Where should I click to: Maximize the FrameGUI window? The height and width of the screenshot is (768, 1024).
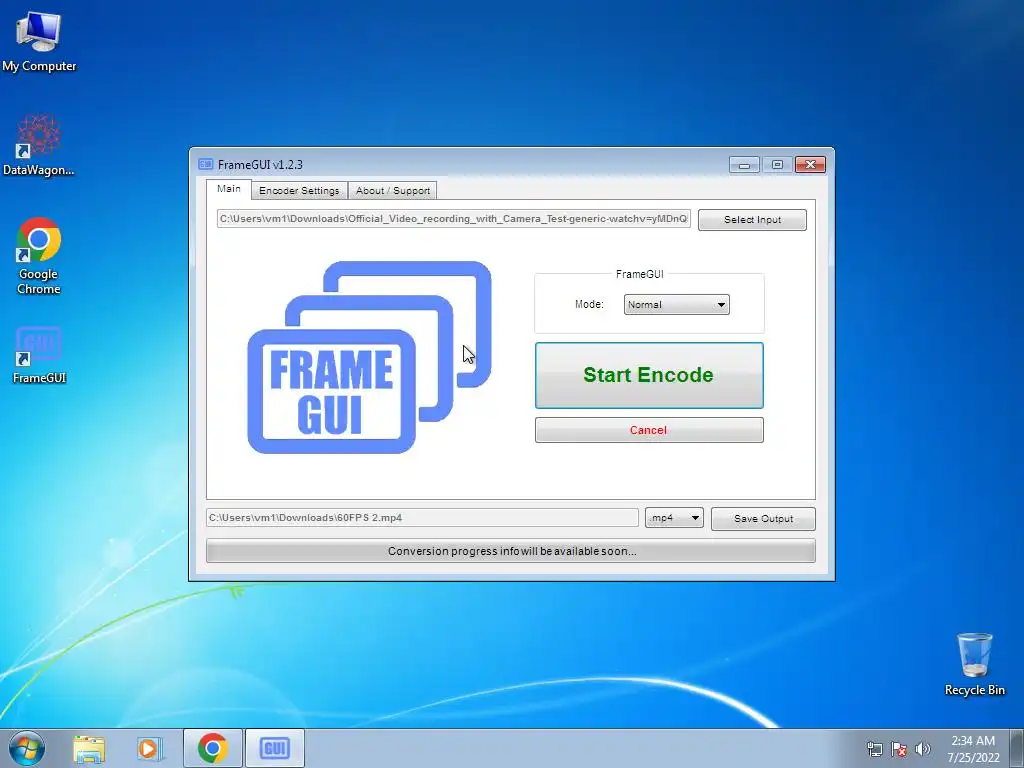click(x=777, y=165)
